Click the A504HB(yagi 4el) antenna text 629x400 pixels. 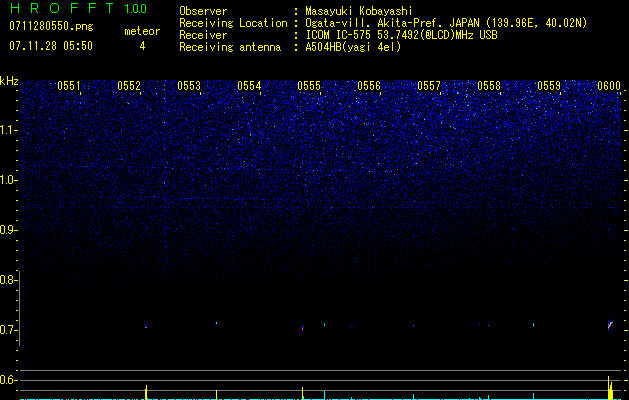[353, 47]
